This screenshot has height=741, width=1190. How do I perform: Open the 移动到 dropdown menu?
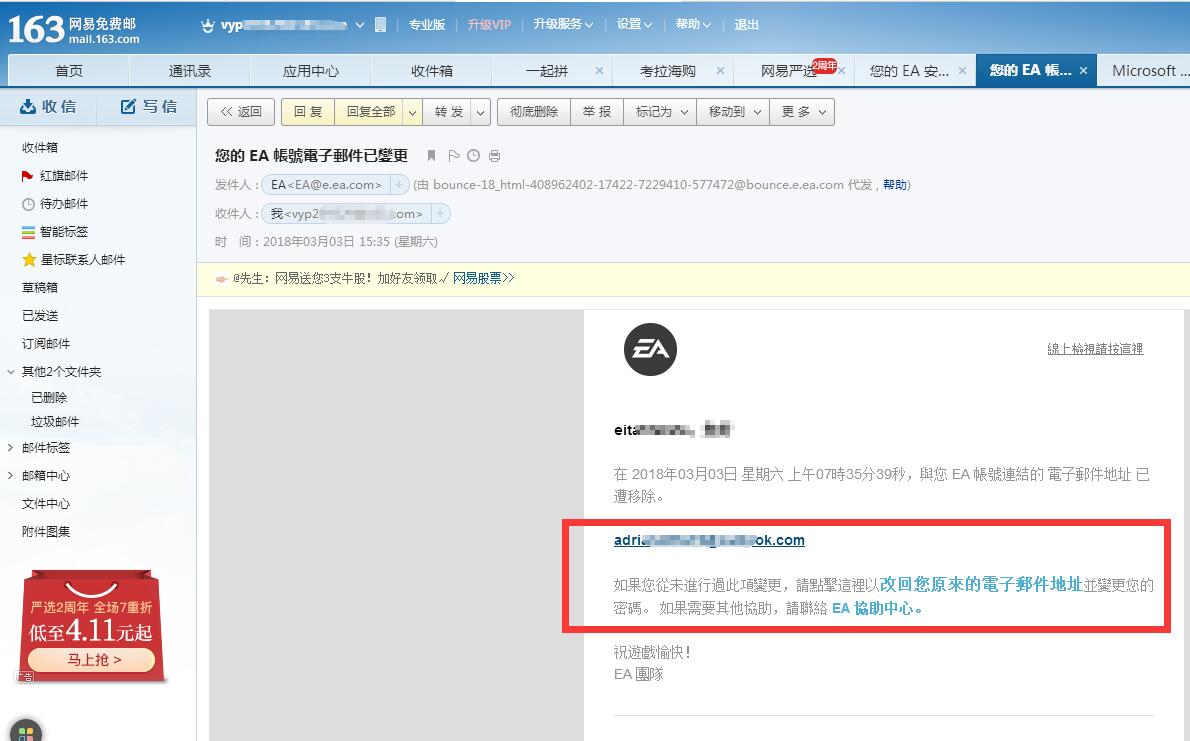pos(757,112)
